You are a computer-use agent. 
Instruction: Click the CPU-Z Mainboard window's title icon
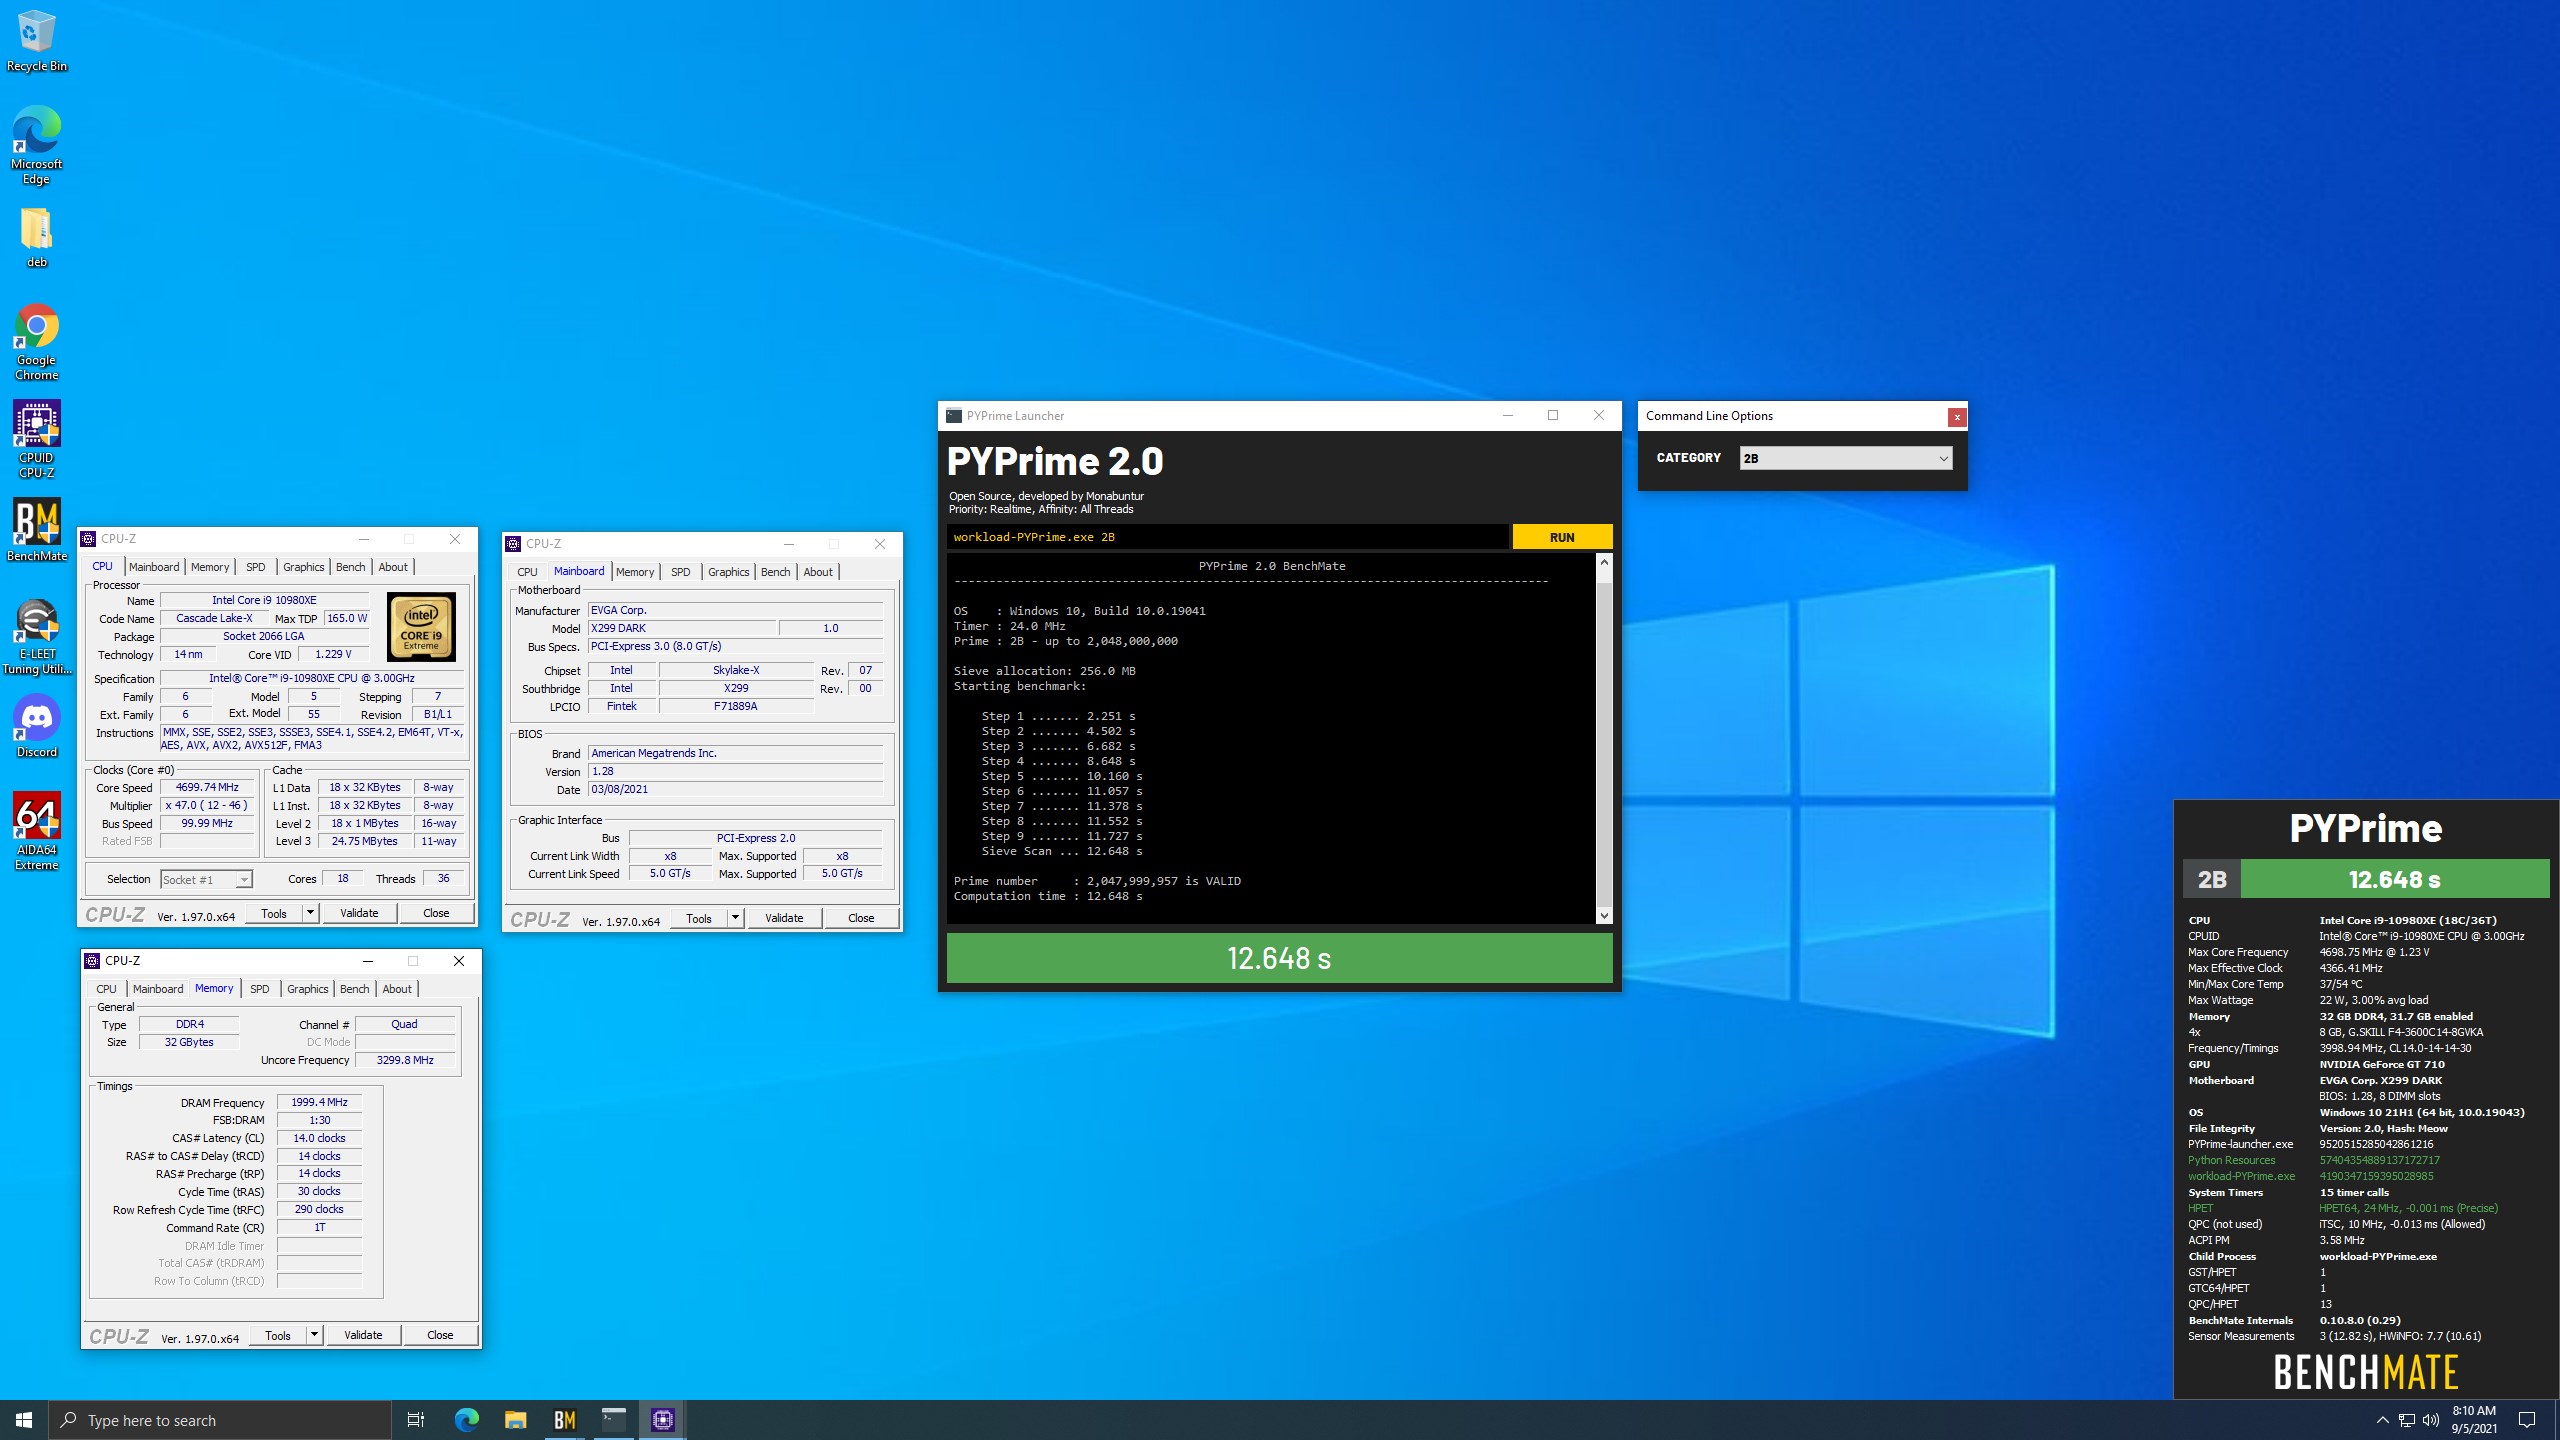(513, 544)
